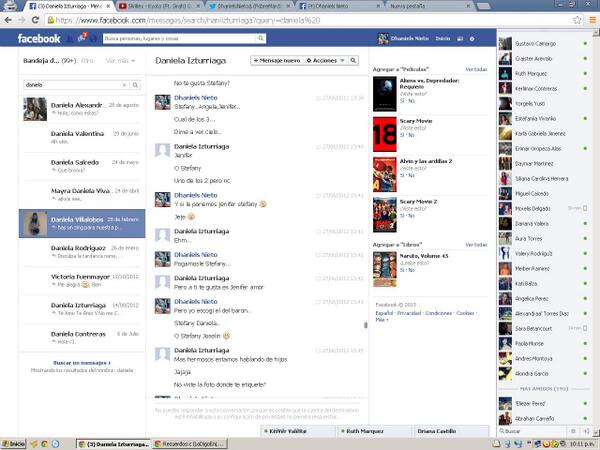The width and height of the screenshot is (600, 450).
Task: Open Victoria Fuenmayor conversation
Action: (82, 280)
